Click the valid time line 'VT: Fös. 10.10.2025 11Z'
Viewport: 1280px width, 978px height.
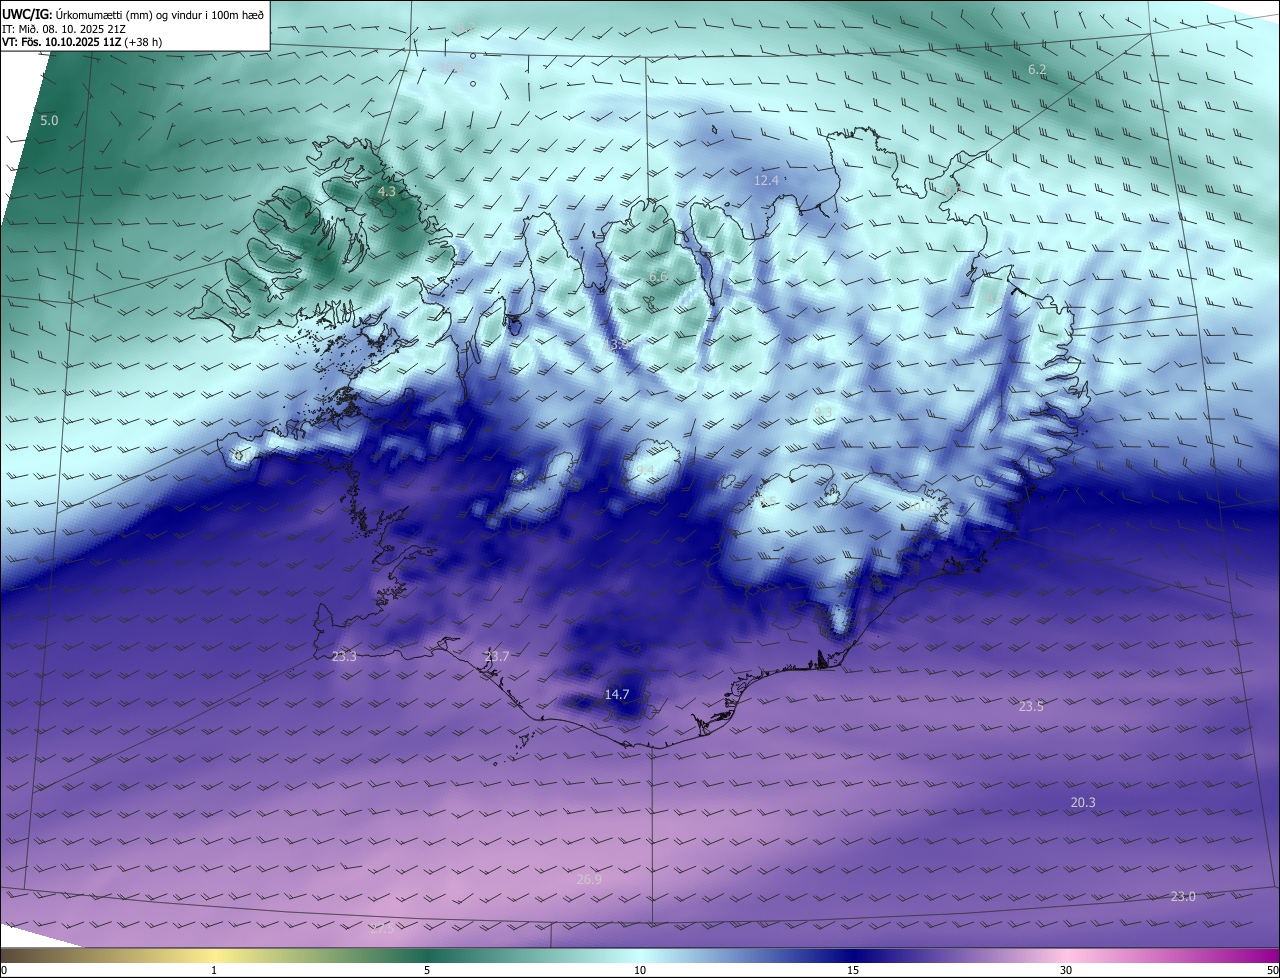pyautogui.click(x=61, y=42)
